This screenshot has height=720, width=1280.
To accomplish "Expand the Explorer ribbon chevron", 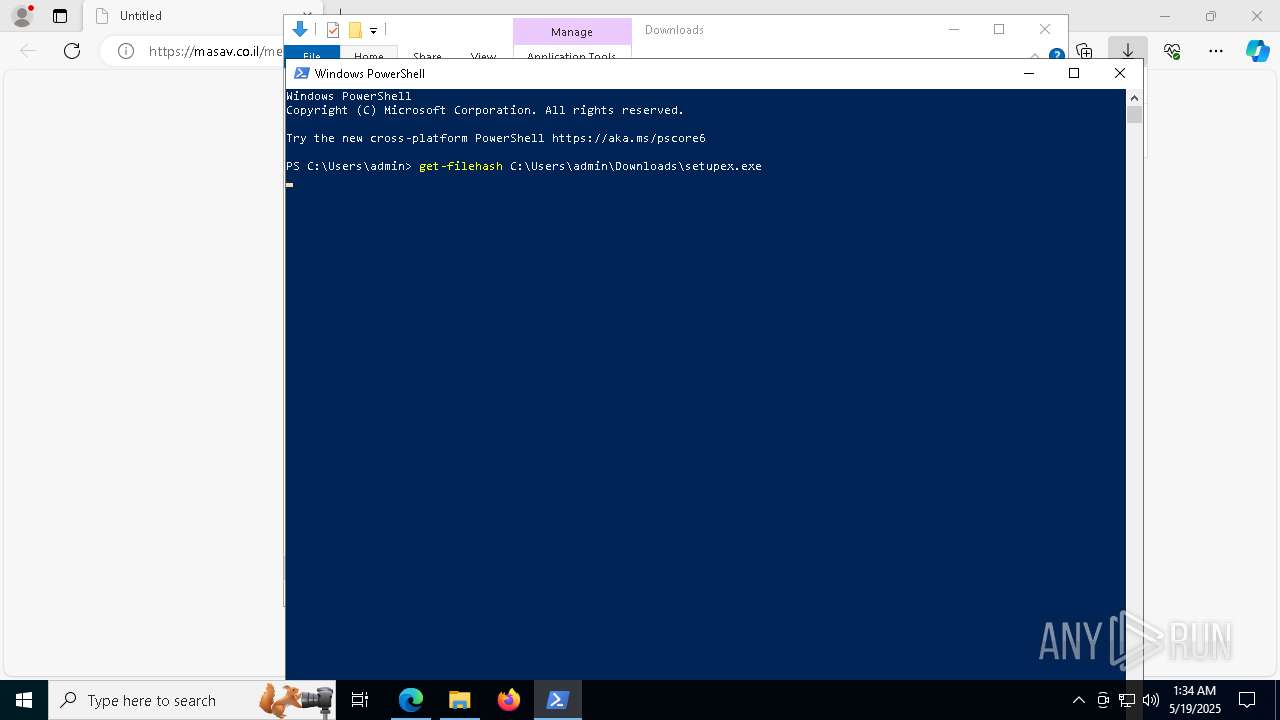I will tap(1035, 55).
